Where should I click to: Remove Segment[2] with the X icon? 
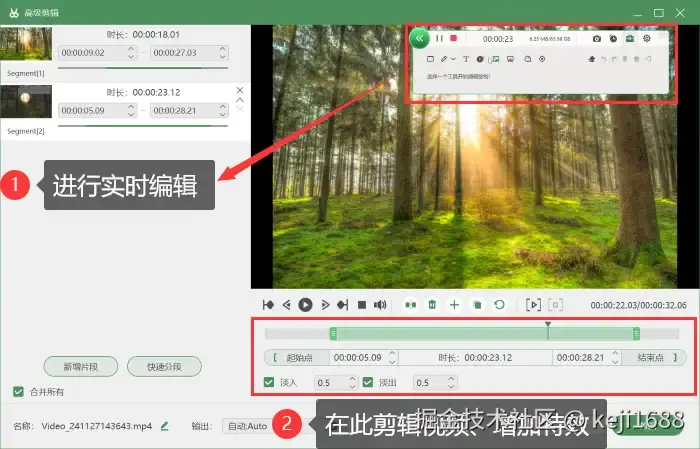pos(240,90)
